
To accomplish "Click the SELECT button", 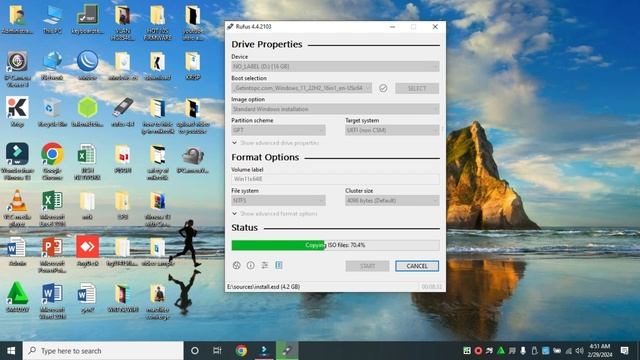I will tap(417, 88).
